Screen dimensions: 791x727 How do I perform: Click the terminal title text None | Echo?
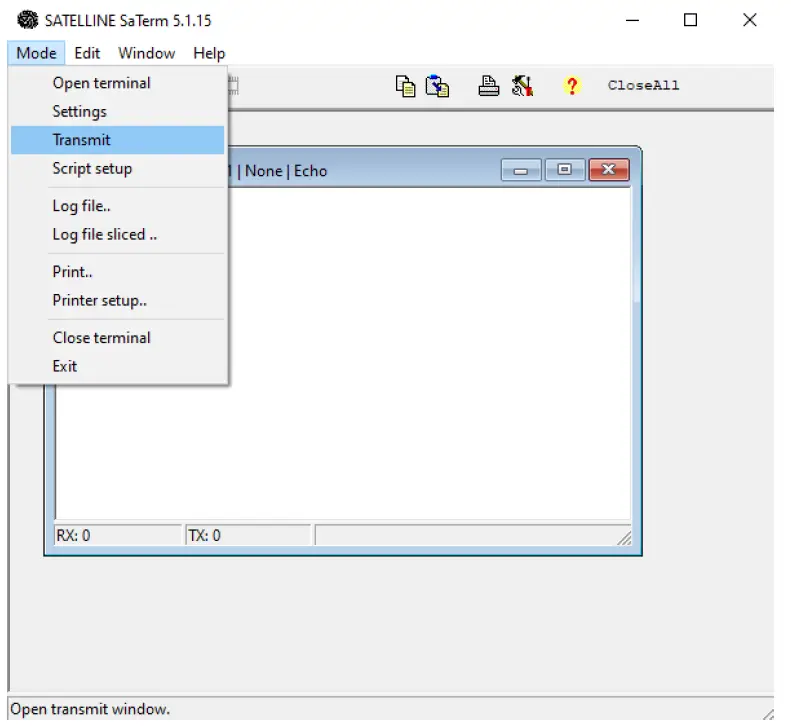pos(286,171)
